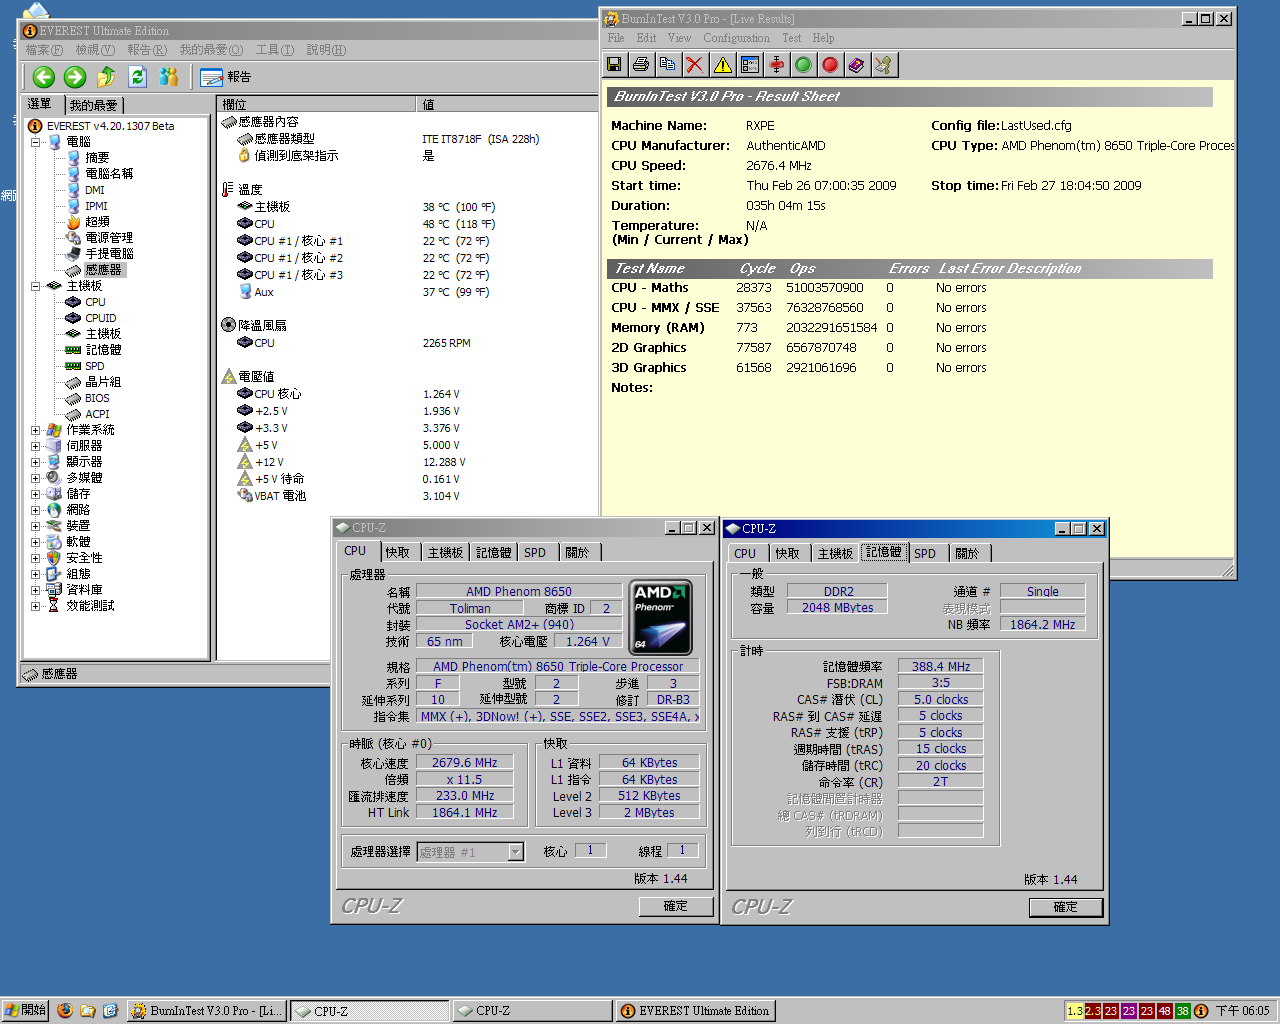Switch to 快取 tab in left CPU-Z window
1280x1024 pixels.
[x=398, y=552]
